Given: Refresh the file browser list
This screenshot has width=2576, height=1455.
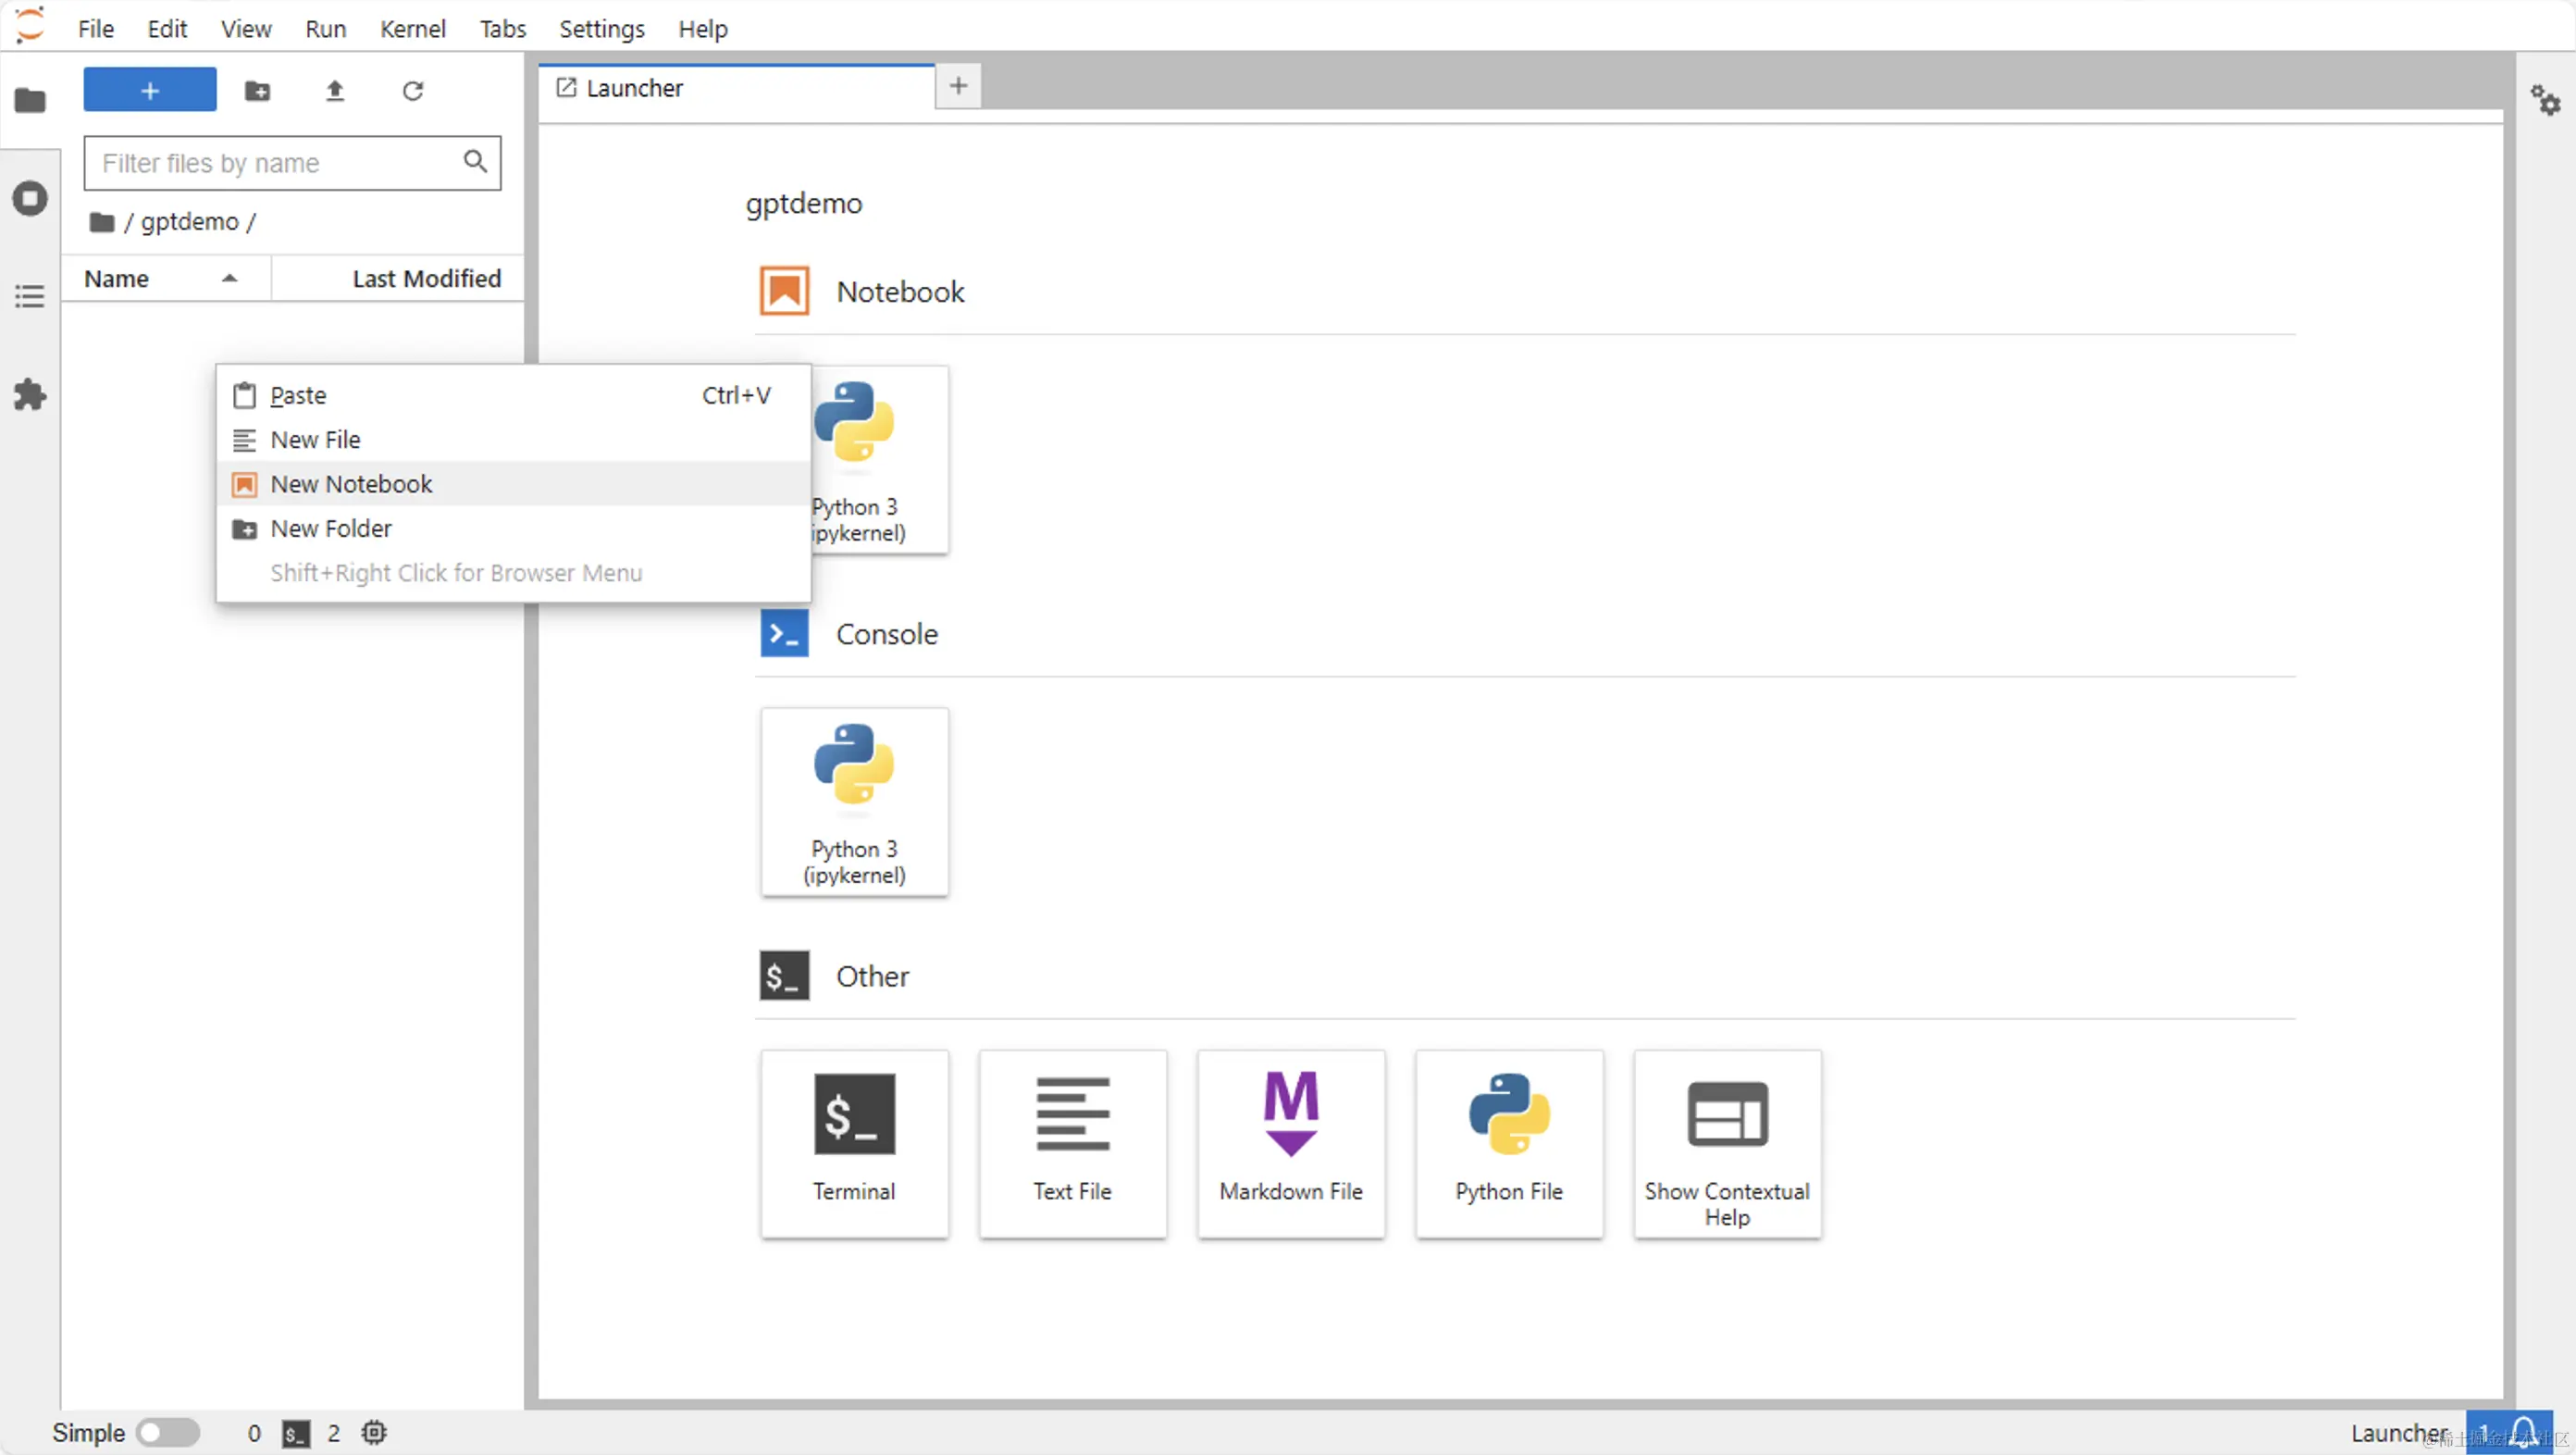Looking at the screenshot, I should (412, 91).
